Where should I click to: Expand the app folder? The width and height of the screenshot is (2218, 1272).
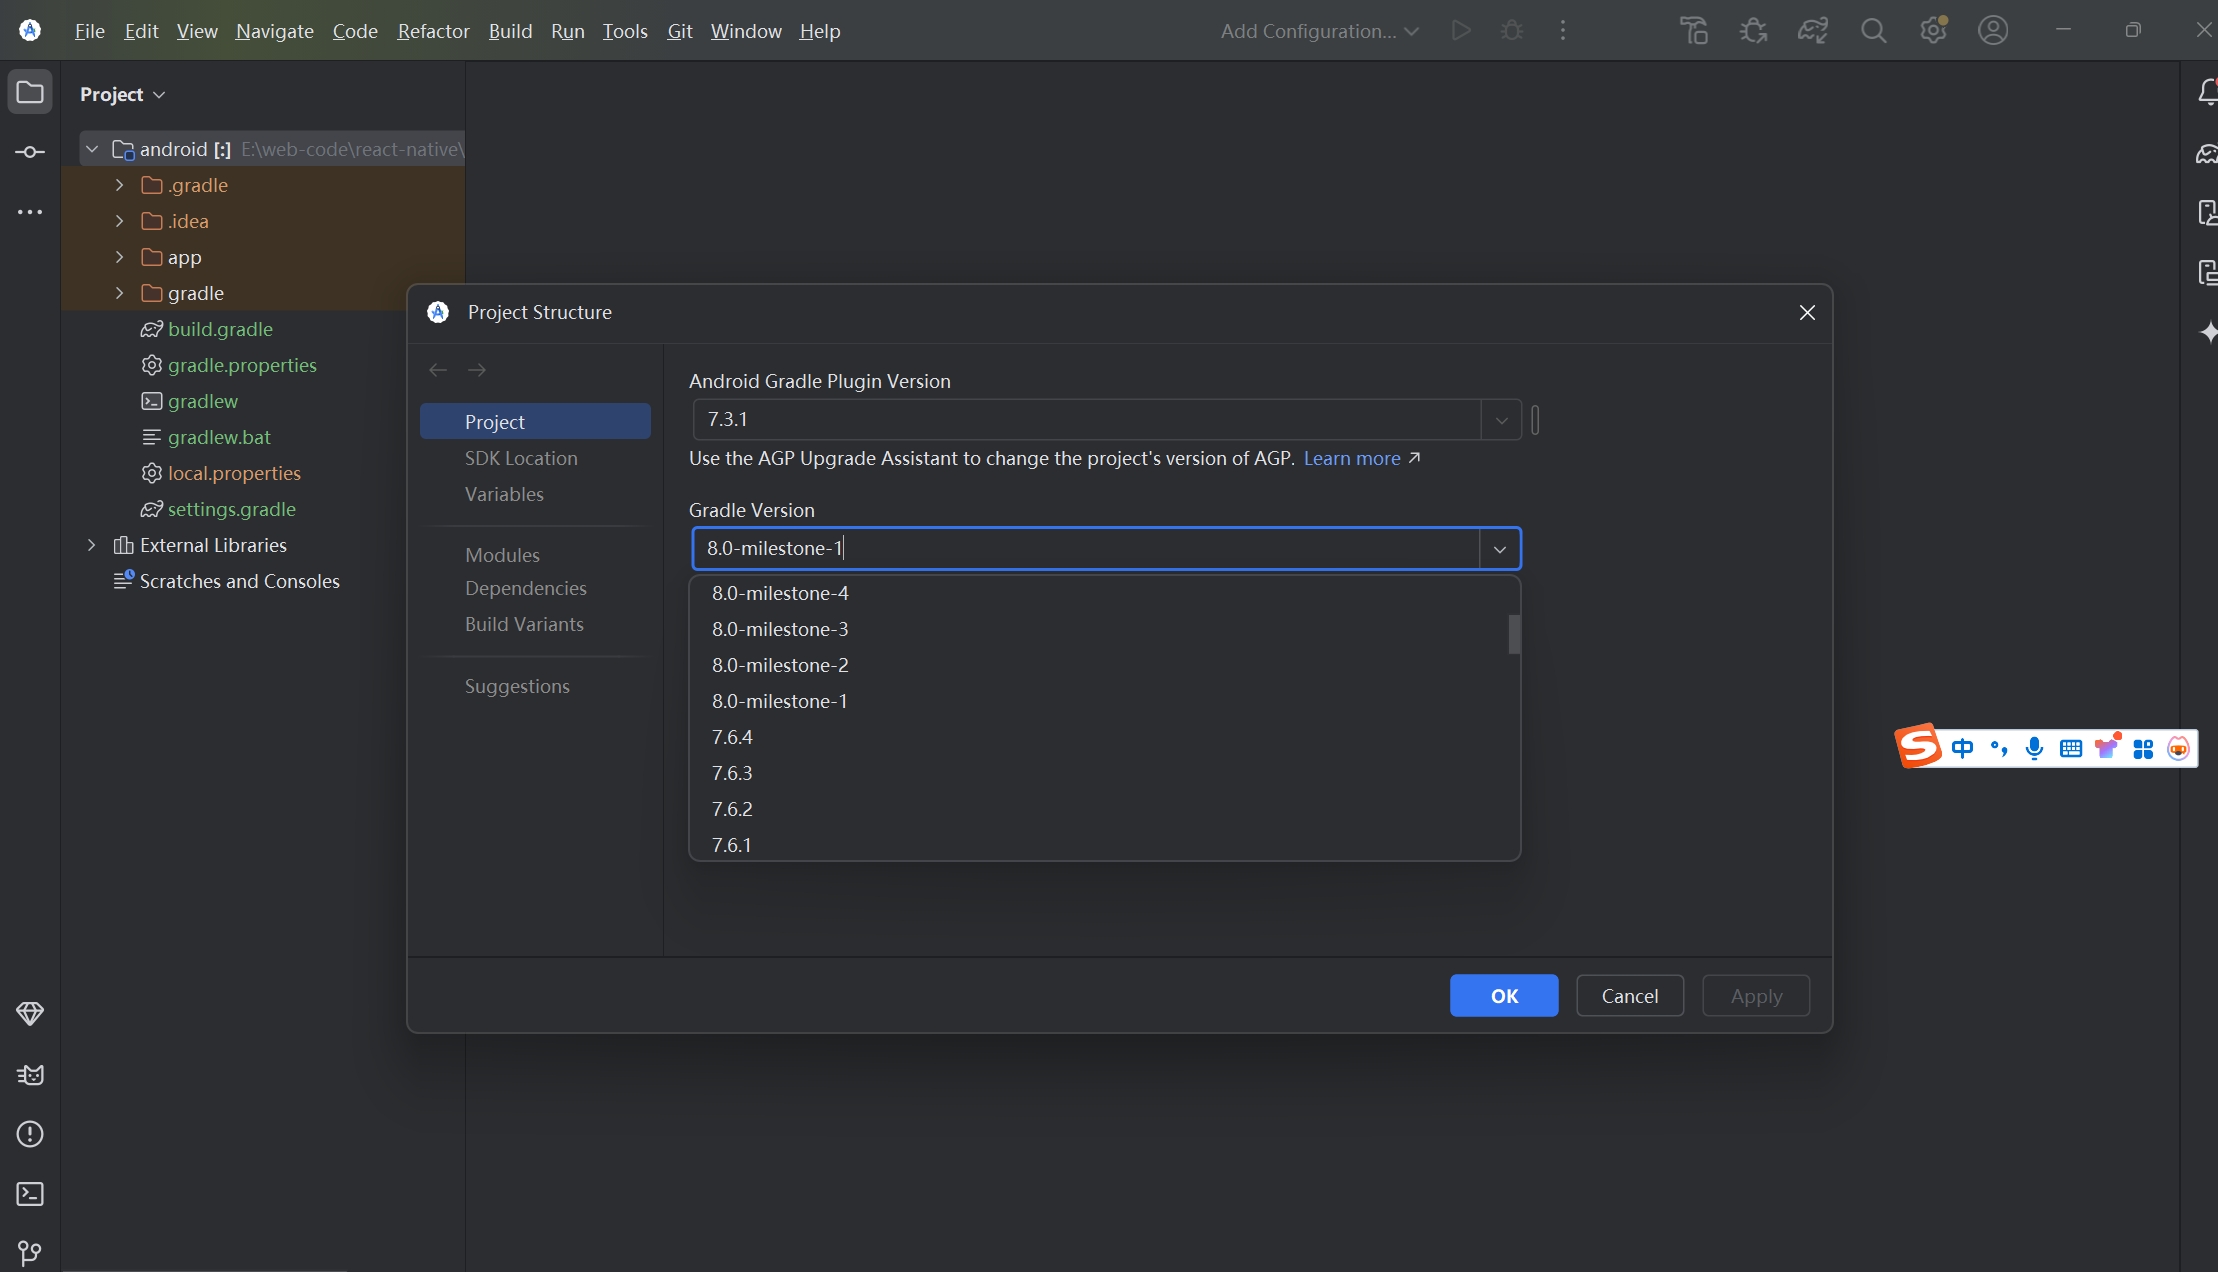(x=120, y=257)
